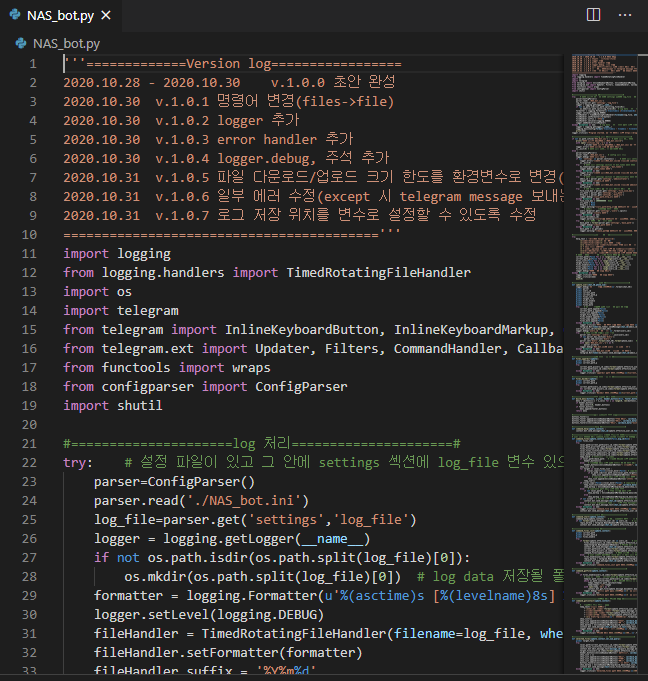The image size is (648, 681).
Task: Click 'logging.handlers' on line 12
Action: [163, 273]
